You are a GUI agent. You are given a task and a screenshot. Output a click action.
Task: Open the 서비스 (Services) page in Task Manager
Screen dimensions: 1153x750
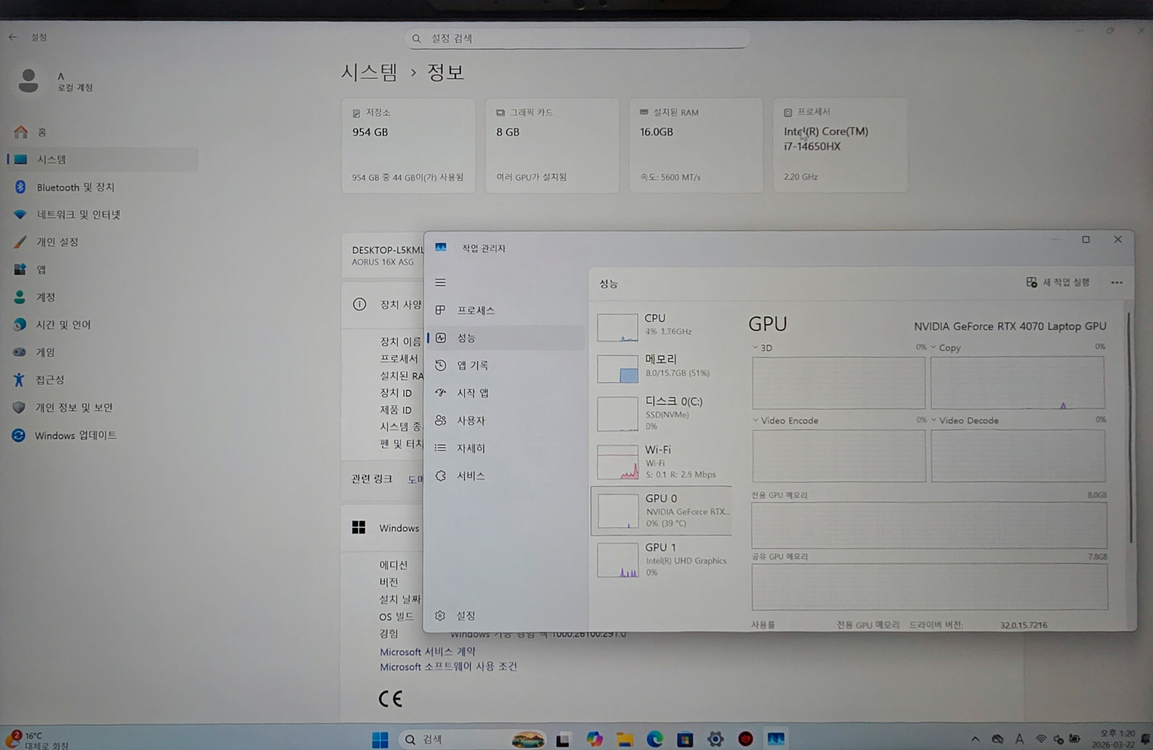(x=470, y=476)
